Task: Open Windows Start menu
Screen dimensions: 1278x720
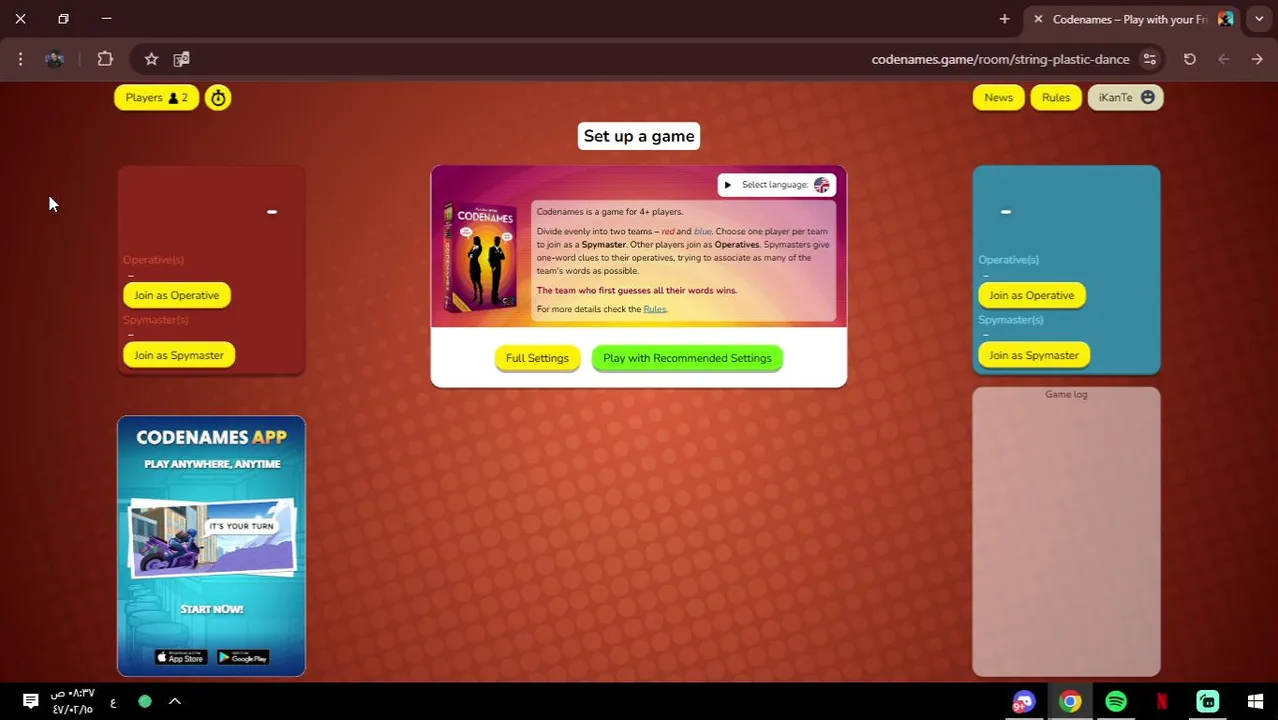Action: coord(1256,702)
